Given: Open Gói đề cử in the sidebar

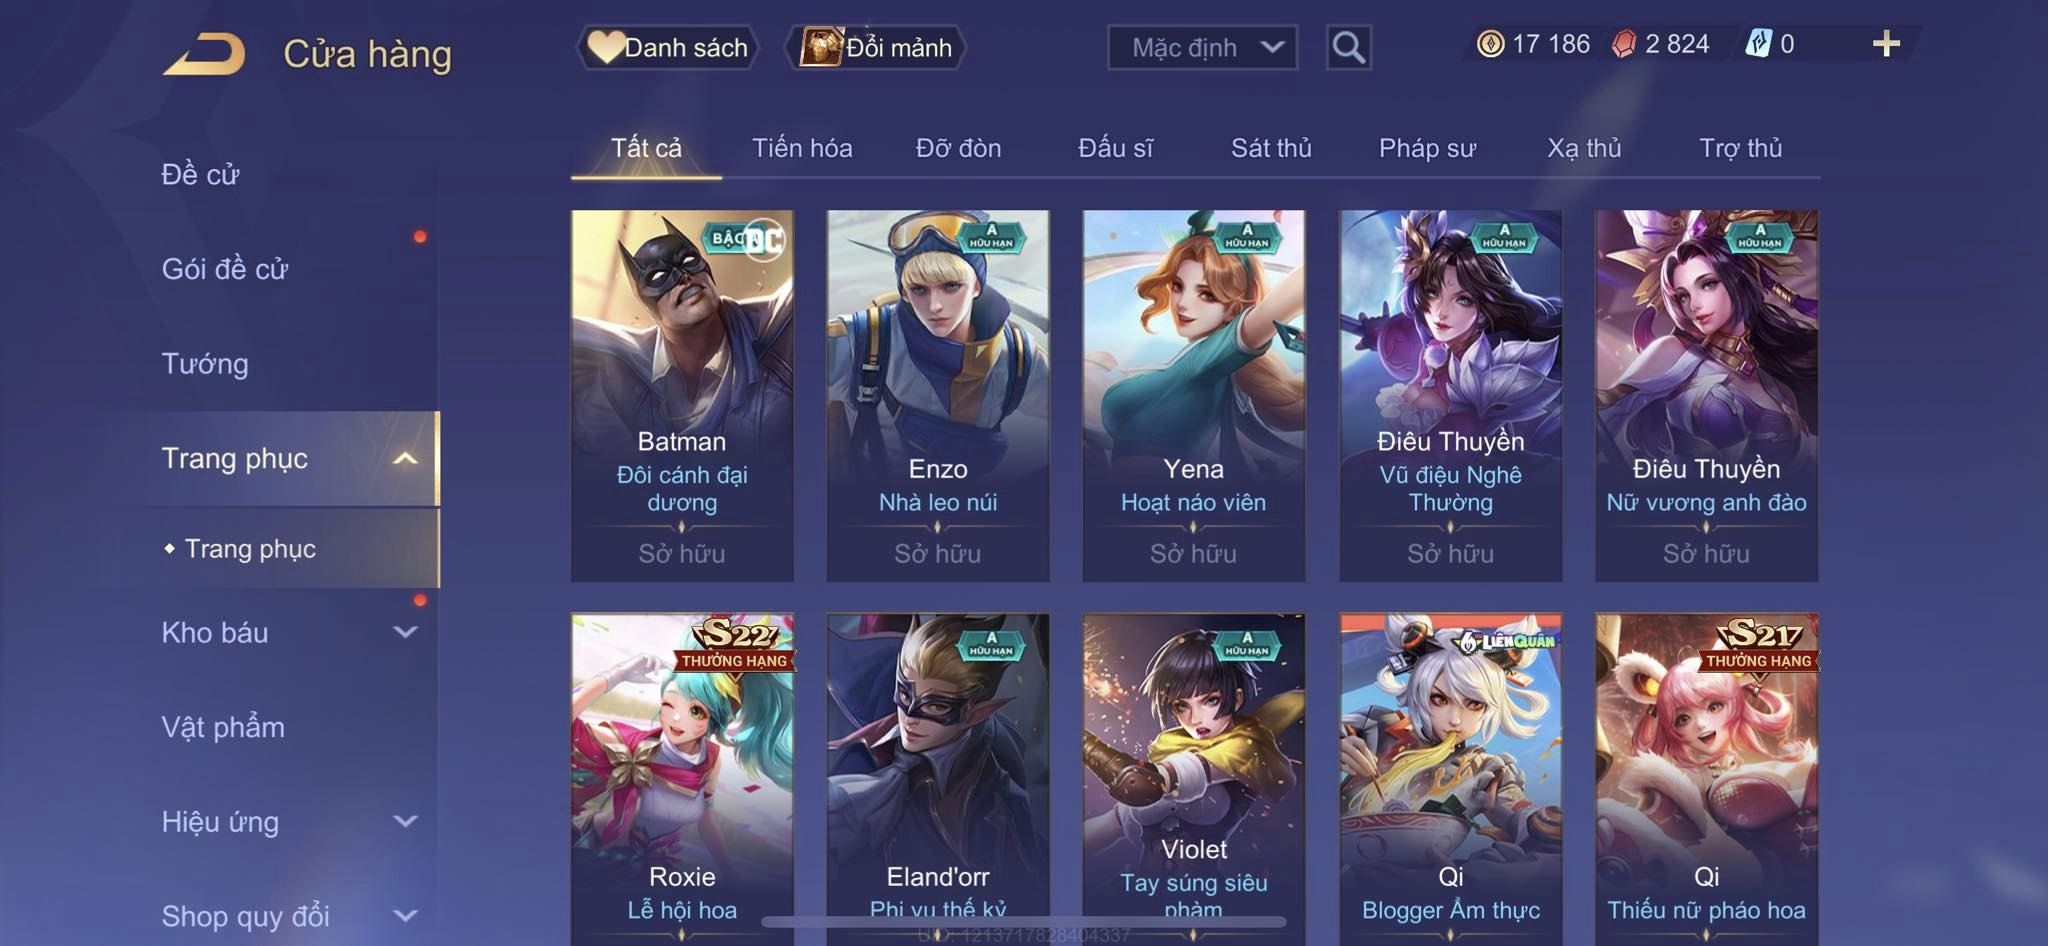Looking at the screenshot, I should tap(225, 269).
